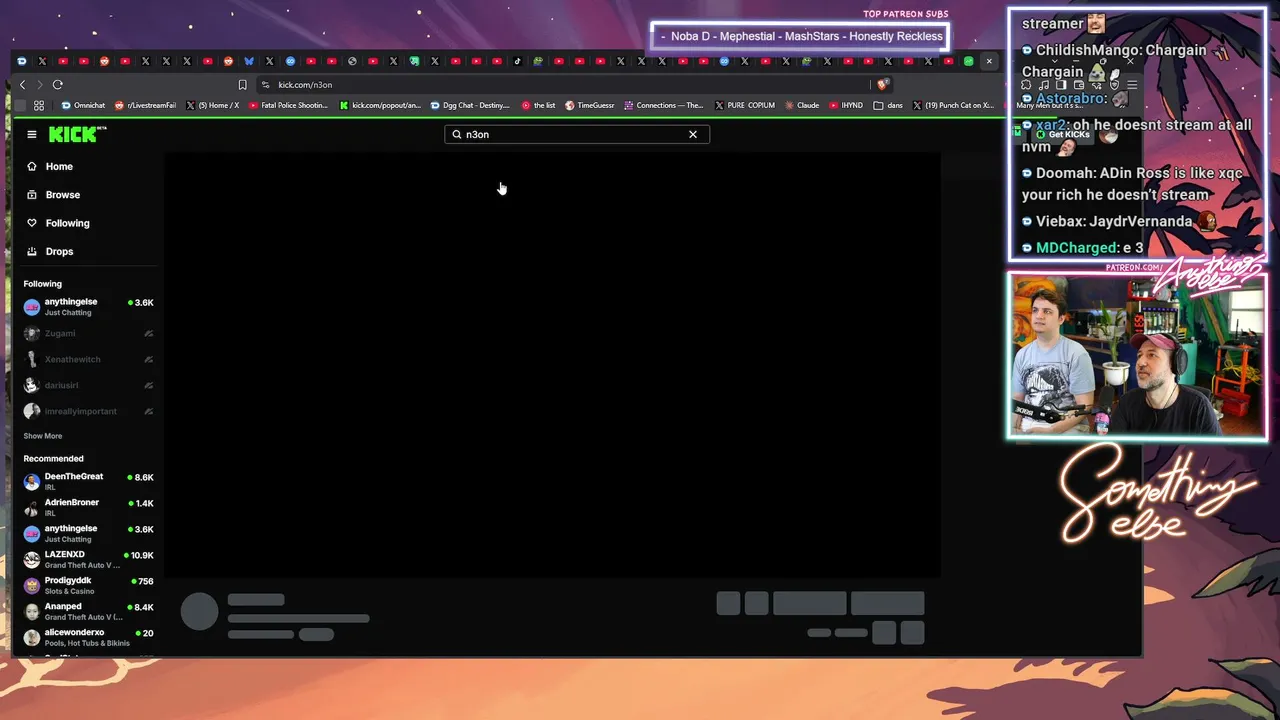Click the magnifier icon in Kick search
The image size is (1280, 720).
click(457, 134)
